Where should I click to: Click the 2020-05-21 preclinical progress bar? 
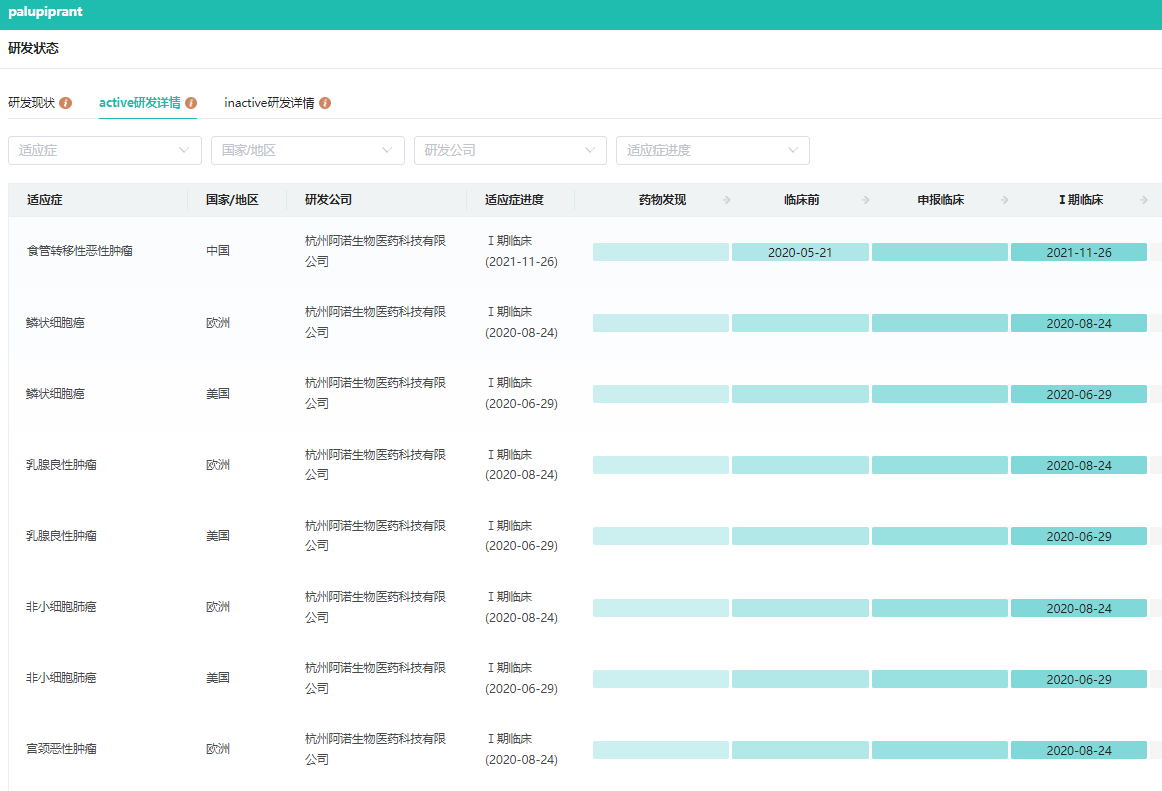click(x=800, y=252)
